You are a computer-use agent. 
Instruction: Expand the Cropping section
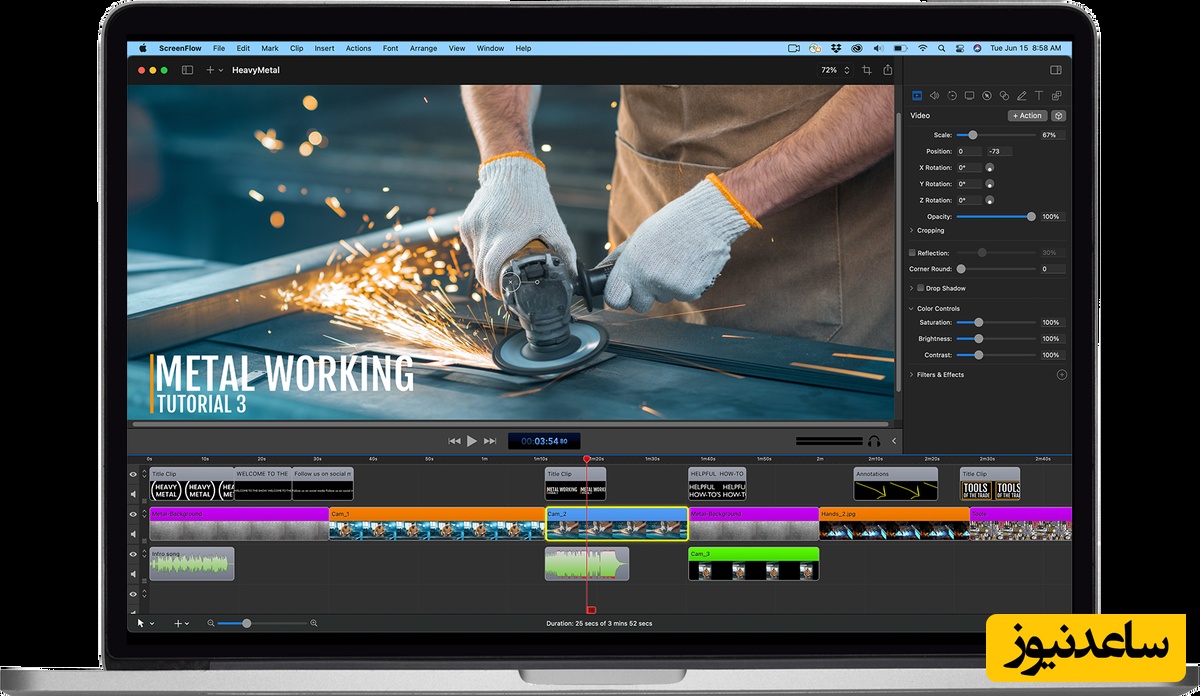click(x=911, y=230)
